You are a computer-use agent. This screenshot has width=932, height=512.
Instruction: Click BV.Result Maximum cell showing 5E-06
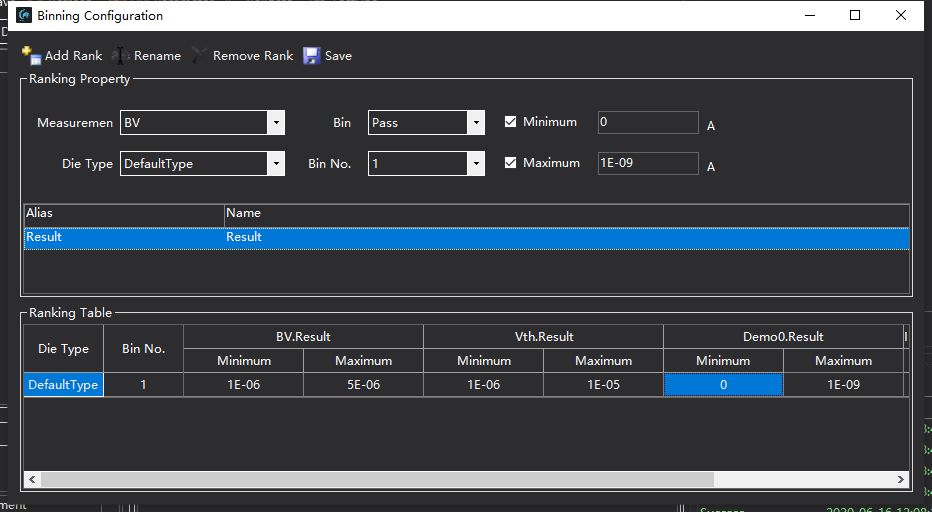[363, 385]
